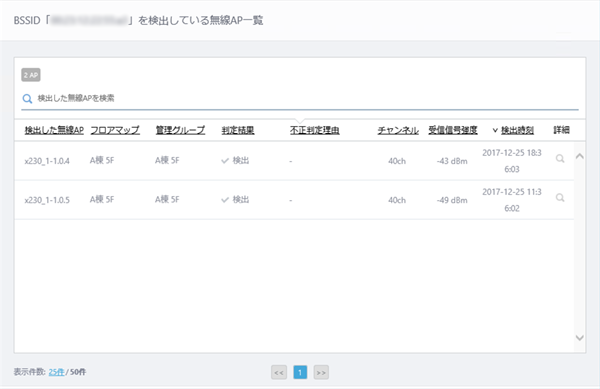Sort by 受信信号強度 column
Screen dimensions: 600x389
pos(453,130)
